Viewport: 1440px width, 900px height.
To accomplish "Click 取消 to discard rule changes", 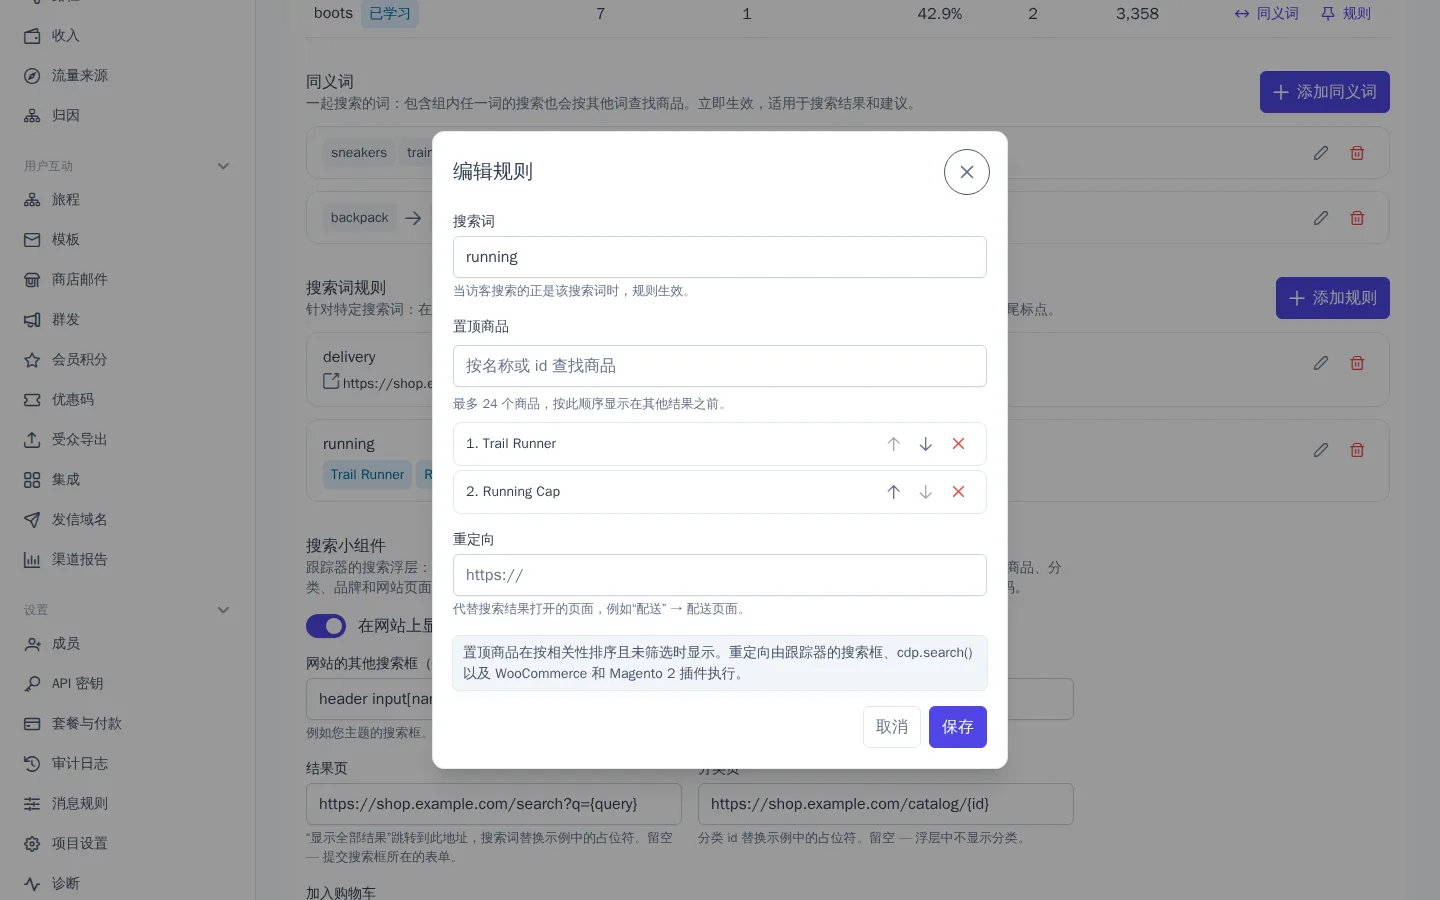I will tap(892, 727).
